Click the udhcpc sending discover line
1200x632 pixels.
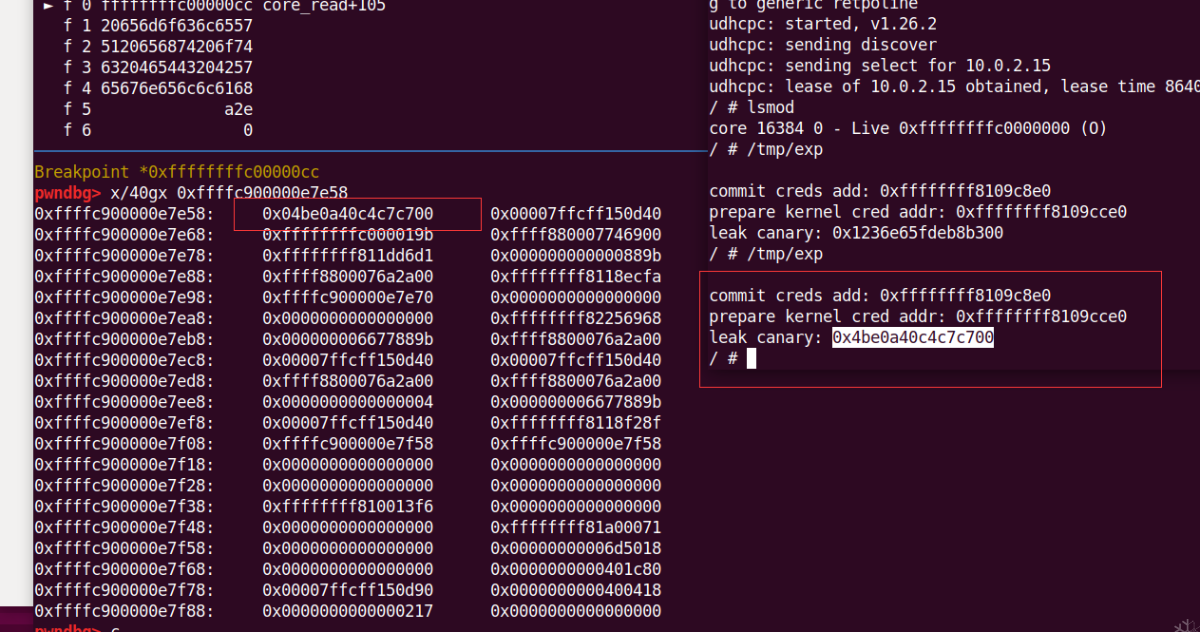[x=823, y=44]
